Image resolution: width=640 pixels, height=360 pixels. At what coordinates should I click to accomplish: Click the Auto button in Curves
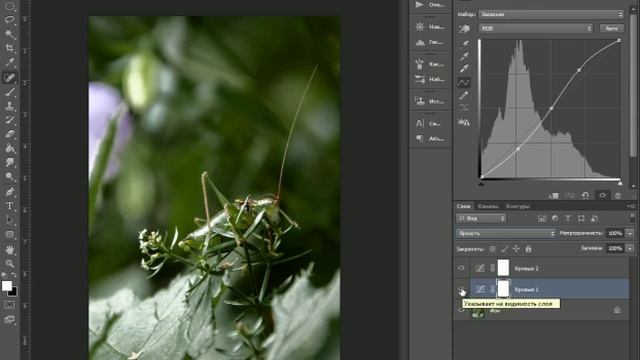pyautogui.click(x=611, y=28)
